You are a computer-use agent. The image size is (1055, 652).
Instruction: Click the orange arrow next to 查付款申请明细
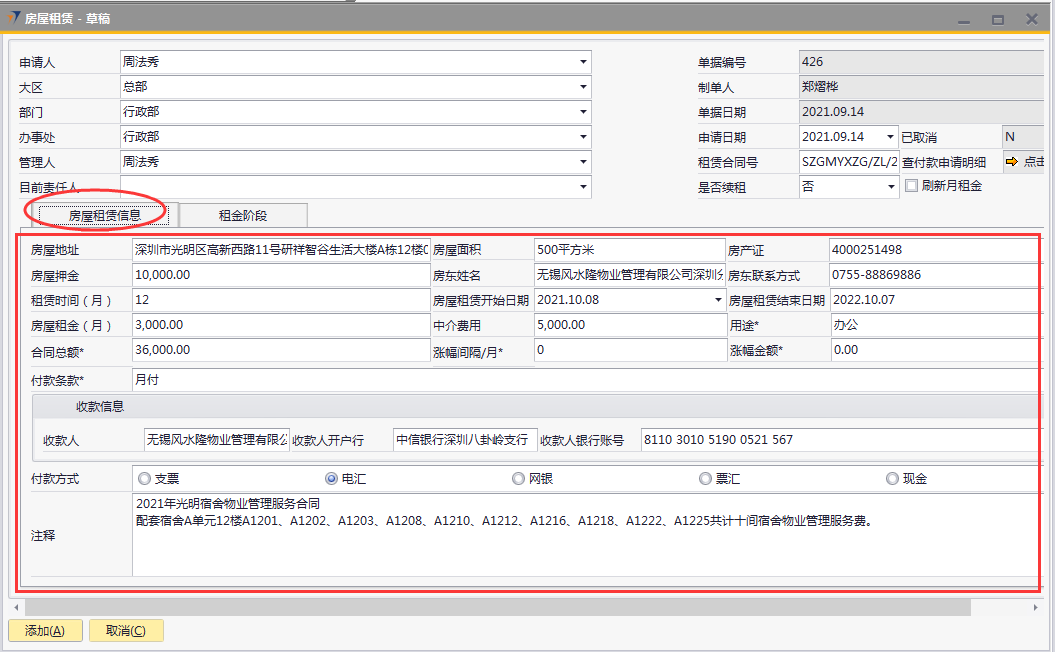1011,162
